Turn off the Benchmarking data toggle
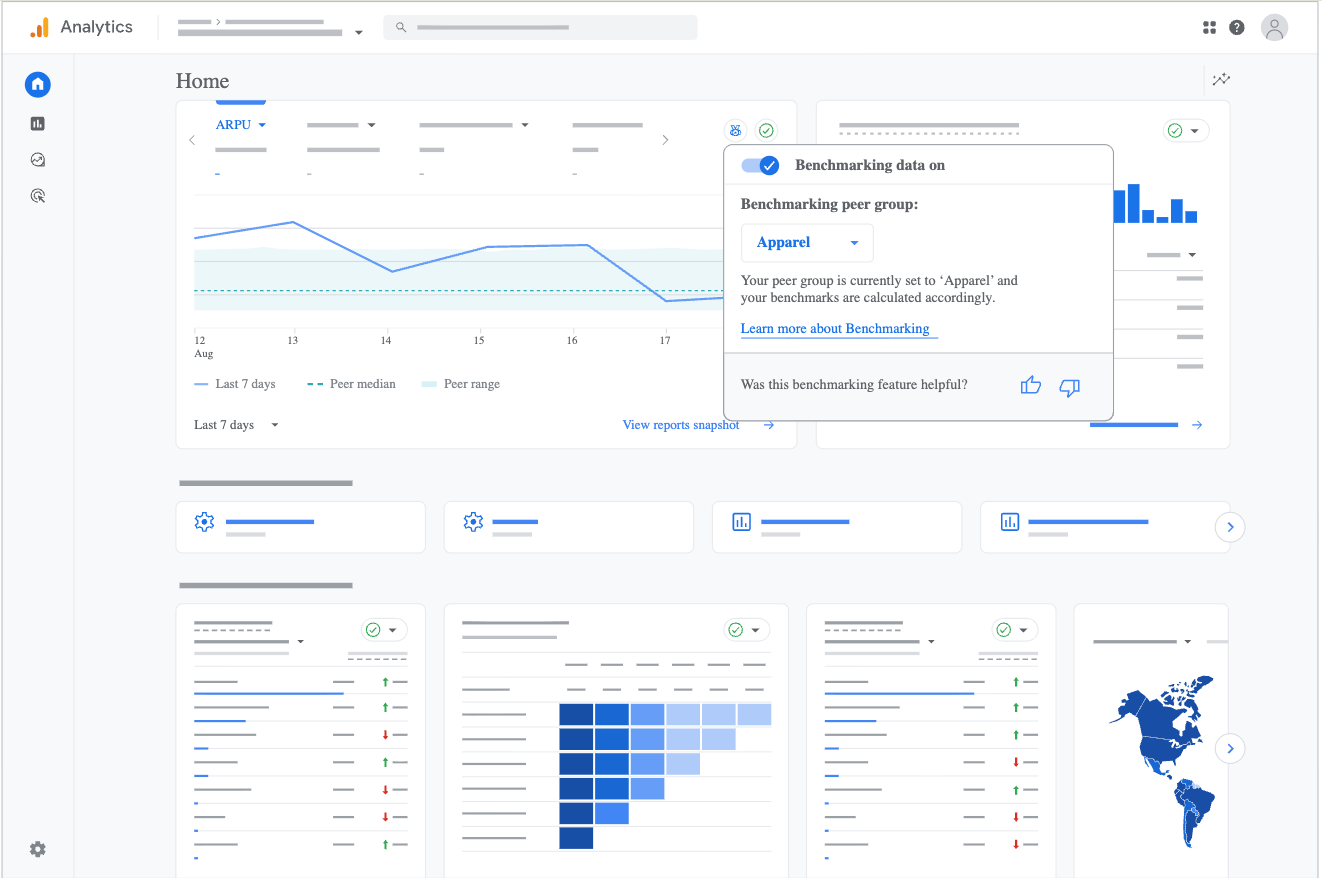This screenshot has height=878, width=1322. click(x=760, y=166)
